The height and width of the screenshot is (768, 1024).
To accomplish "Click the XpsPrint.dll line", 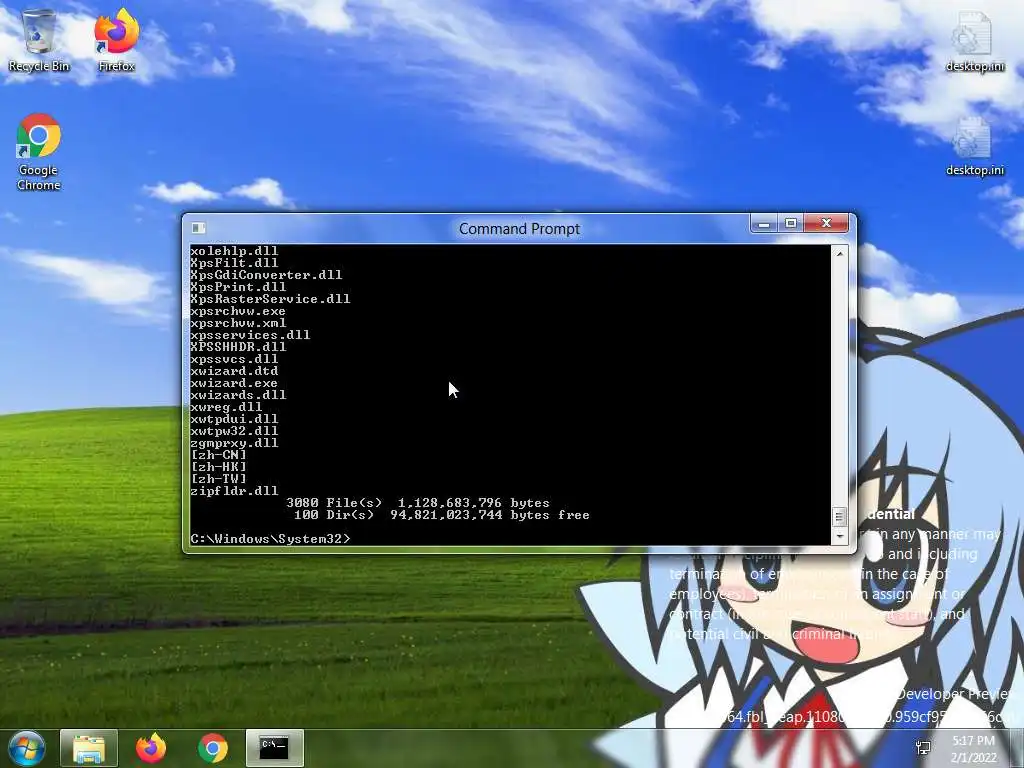I will [238, 287].
